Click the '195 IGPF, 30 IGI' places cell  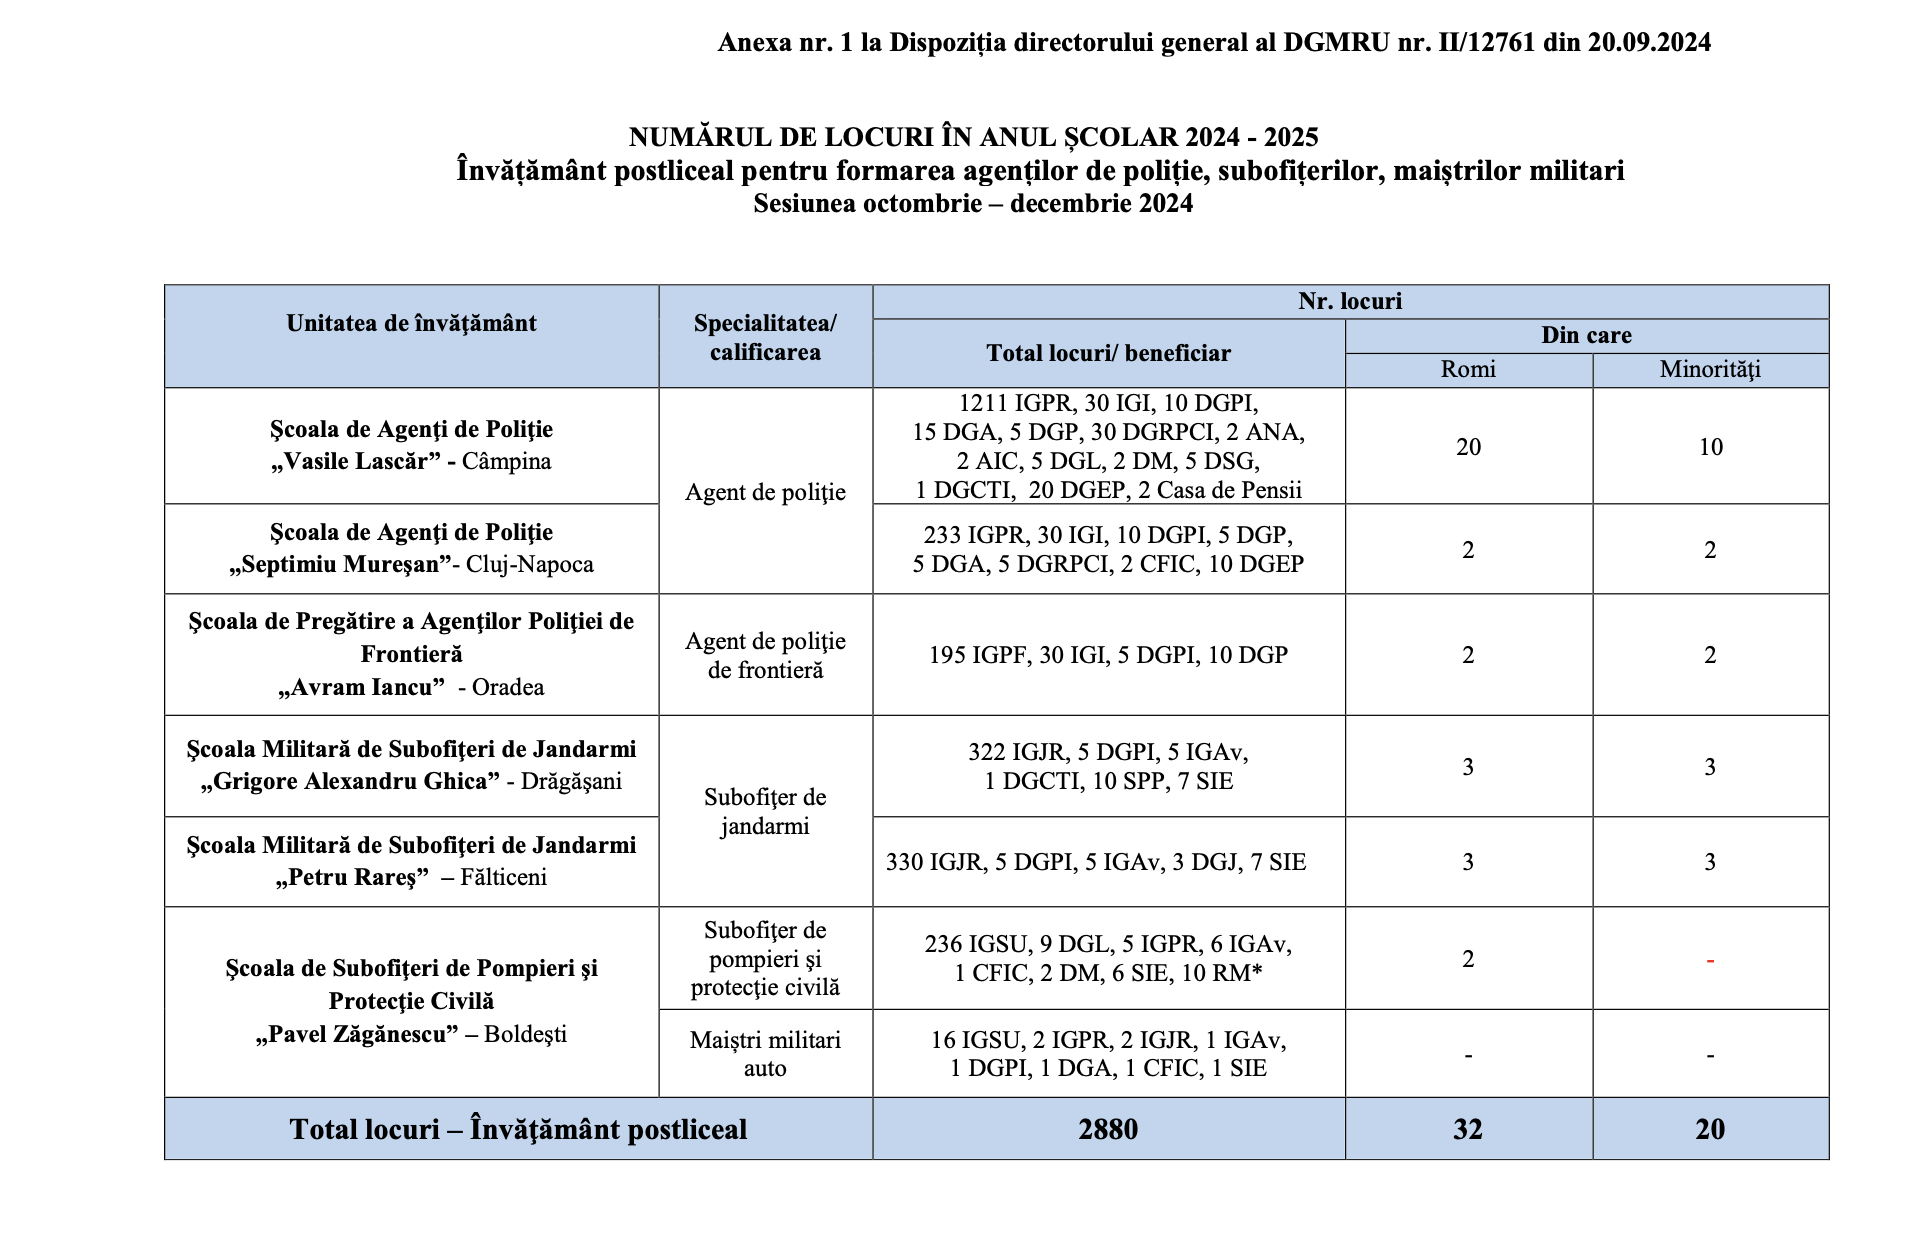[1108, 655]
